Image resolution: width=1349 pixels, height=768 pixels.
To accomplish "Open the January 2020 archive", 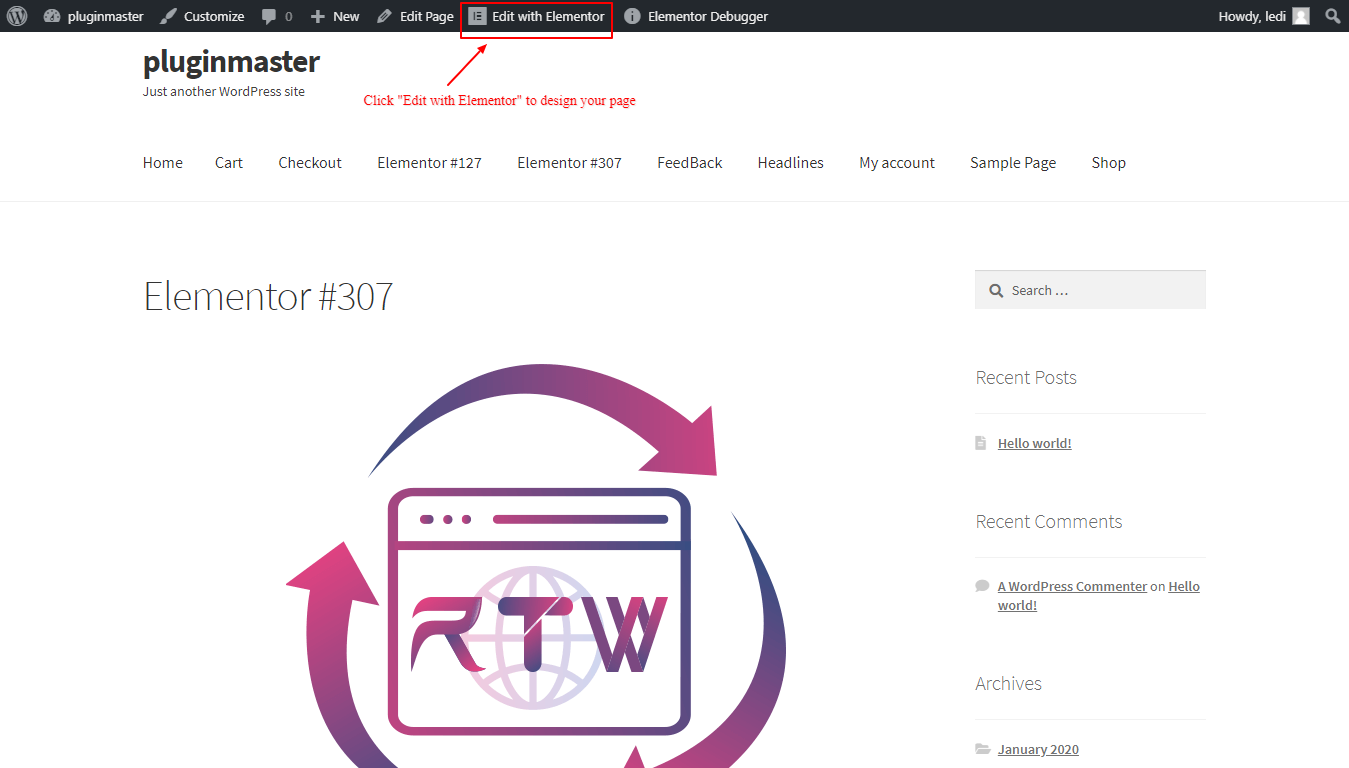I will coord(1038,749).
